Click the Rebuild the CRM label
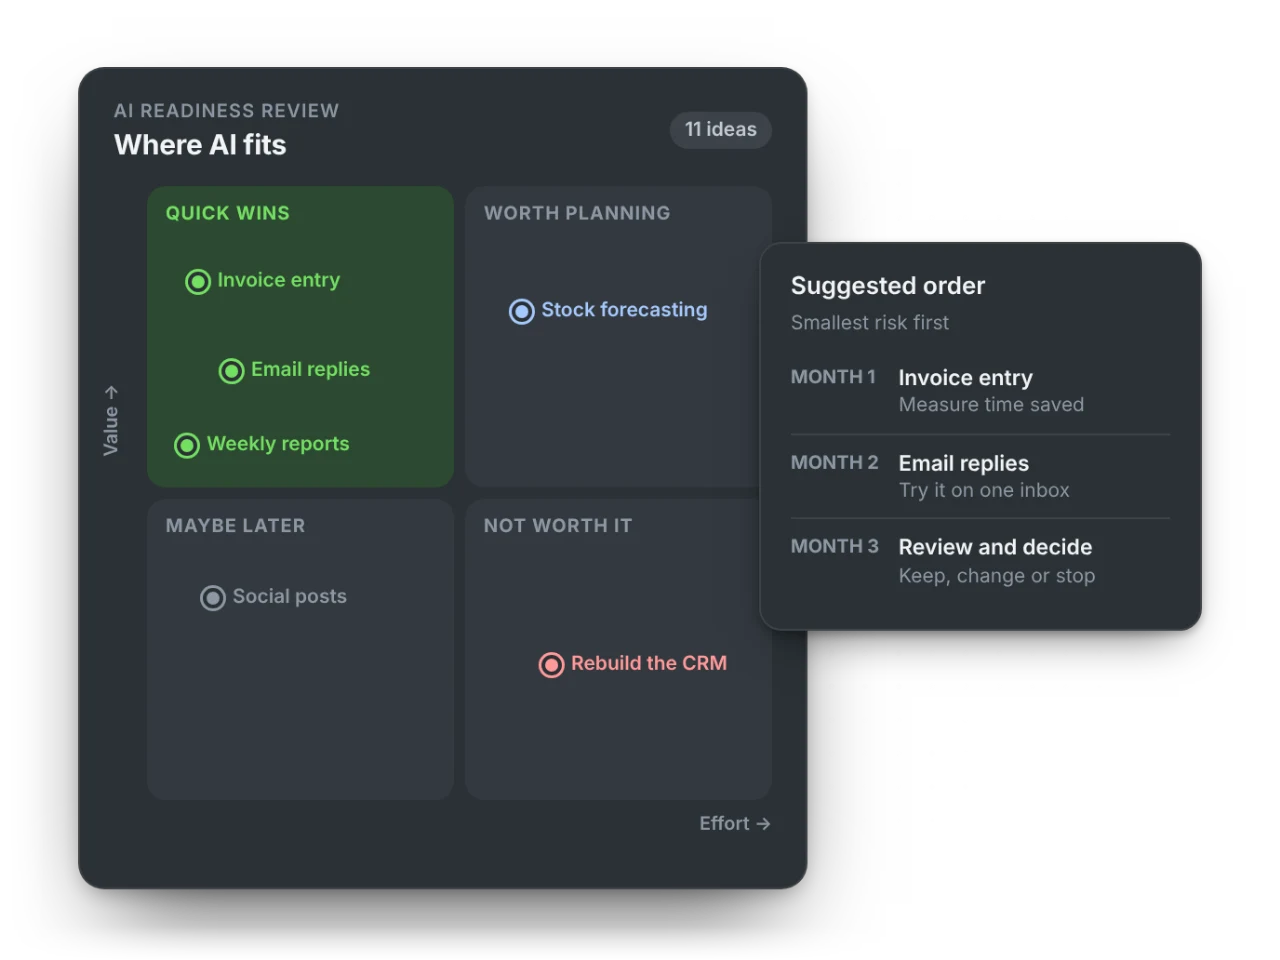 coord(649,663)
